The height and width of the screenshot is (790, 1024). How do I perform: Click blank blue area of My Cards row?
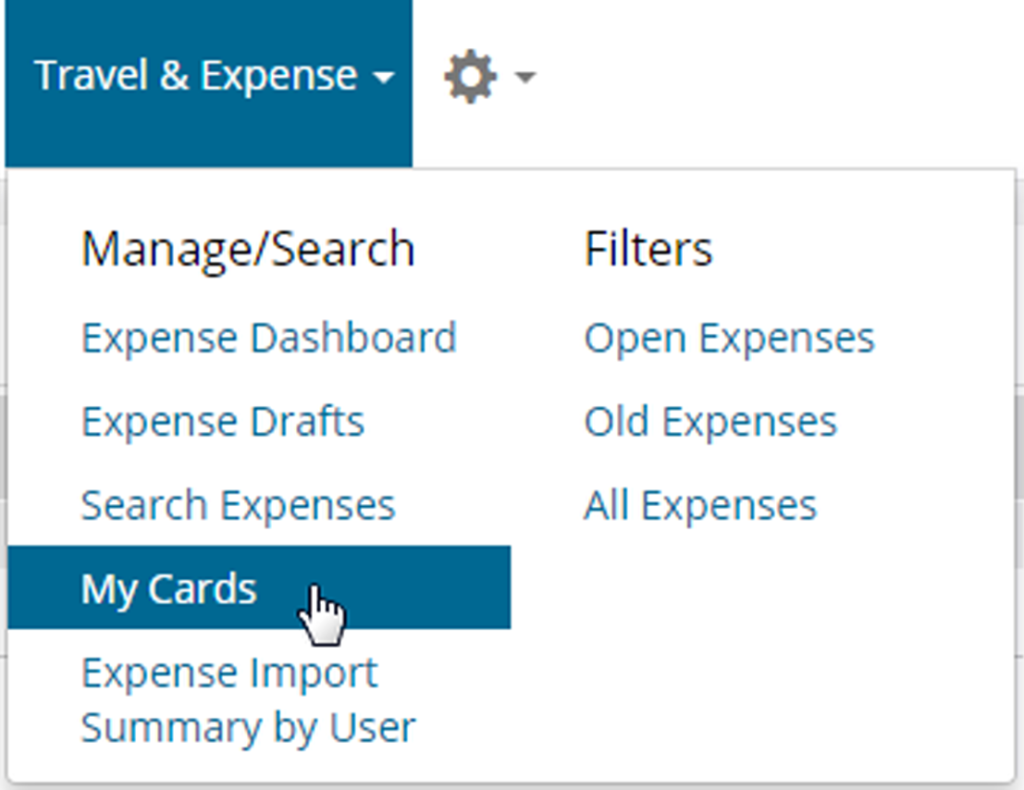[x=424, y=588]
